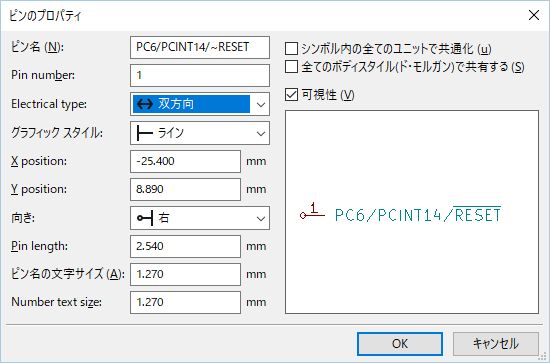Click the ピン名 (N) label

coord(37,47)
